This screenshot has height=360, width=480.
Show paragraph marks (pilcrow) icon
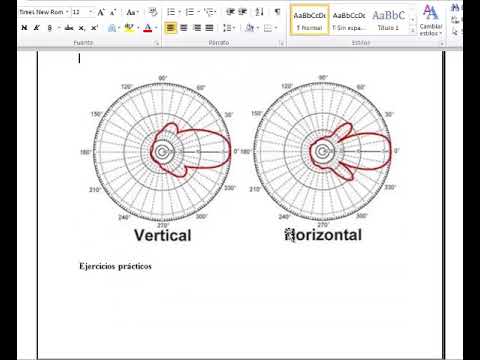click(x=277, y=12)
